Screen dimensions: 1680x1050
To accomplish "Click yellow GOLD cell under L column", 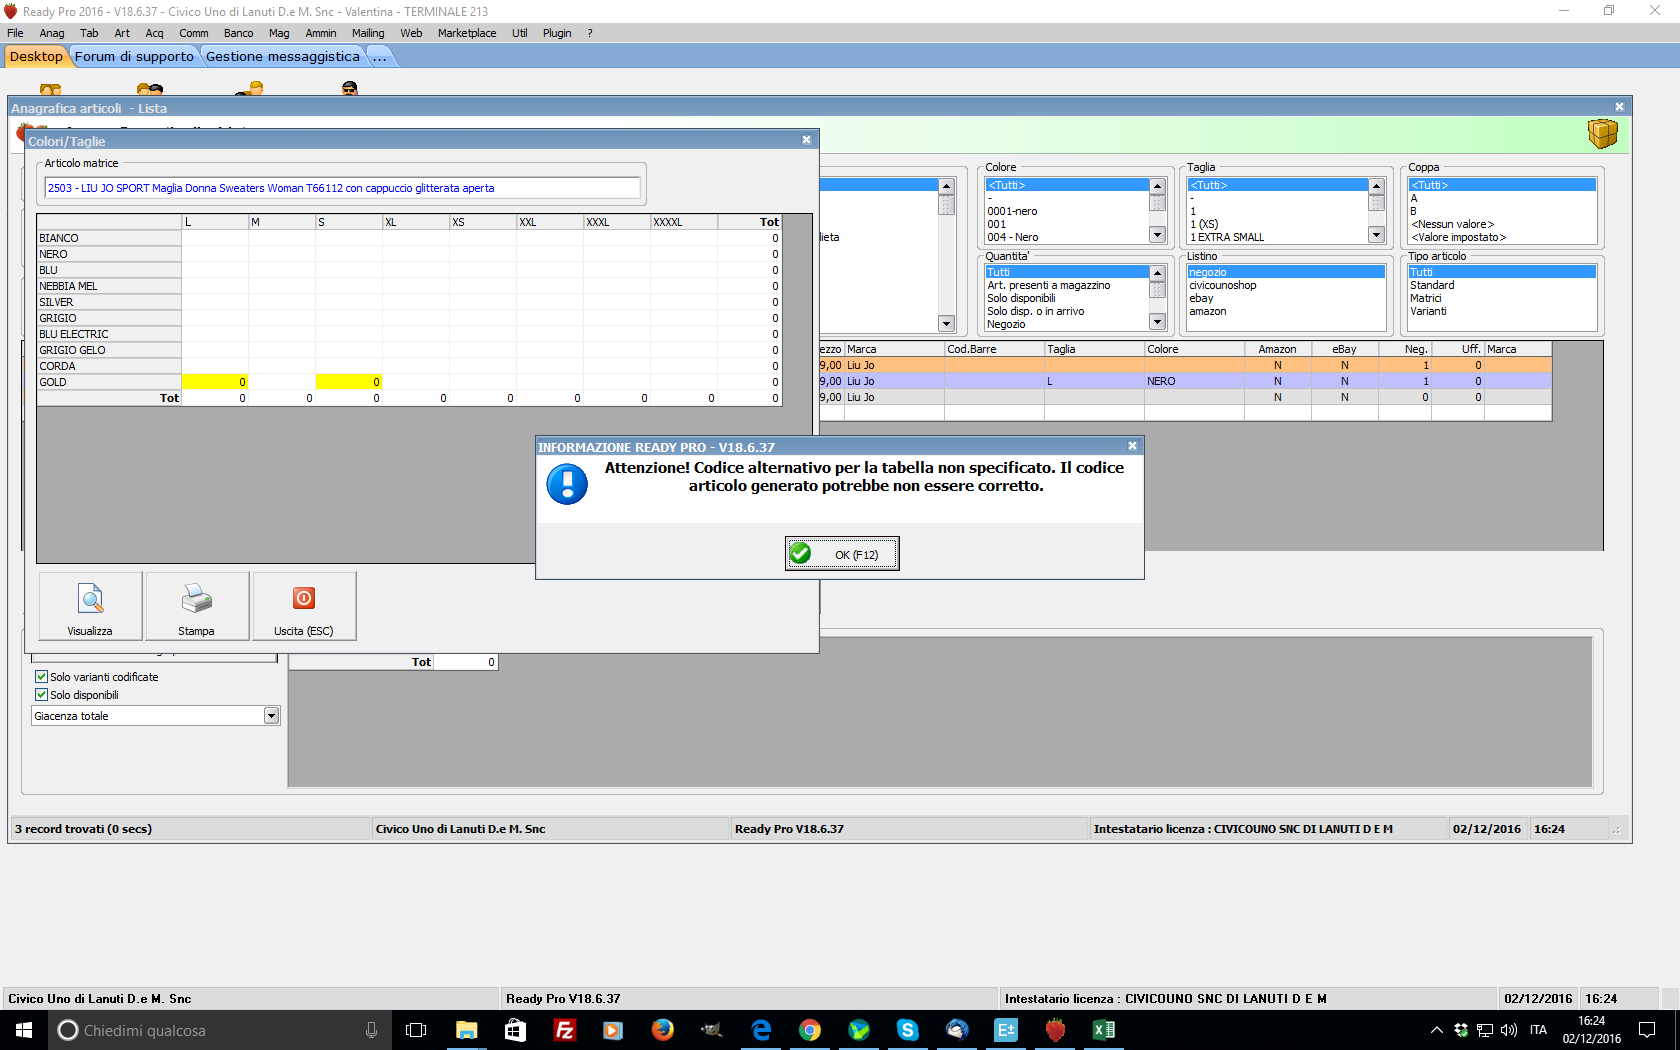I will (214, 382).
